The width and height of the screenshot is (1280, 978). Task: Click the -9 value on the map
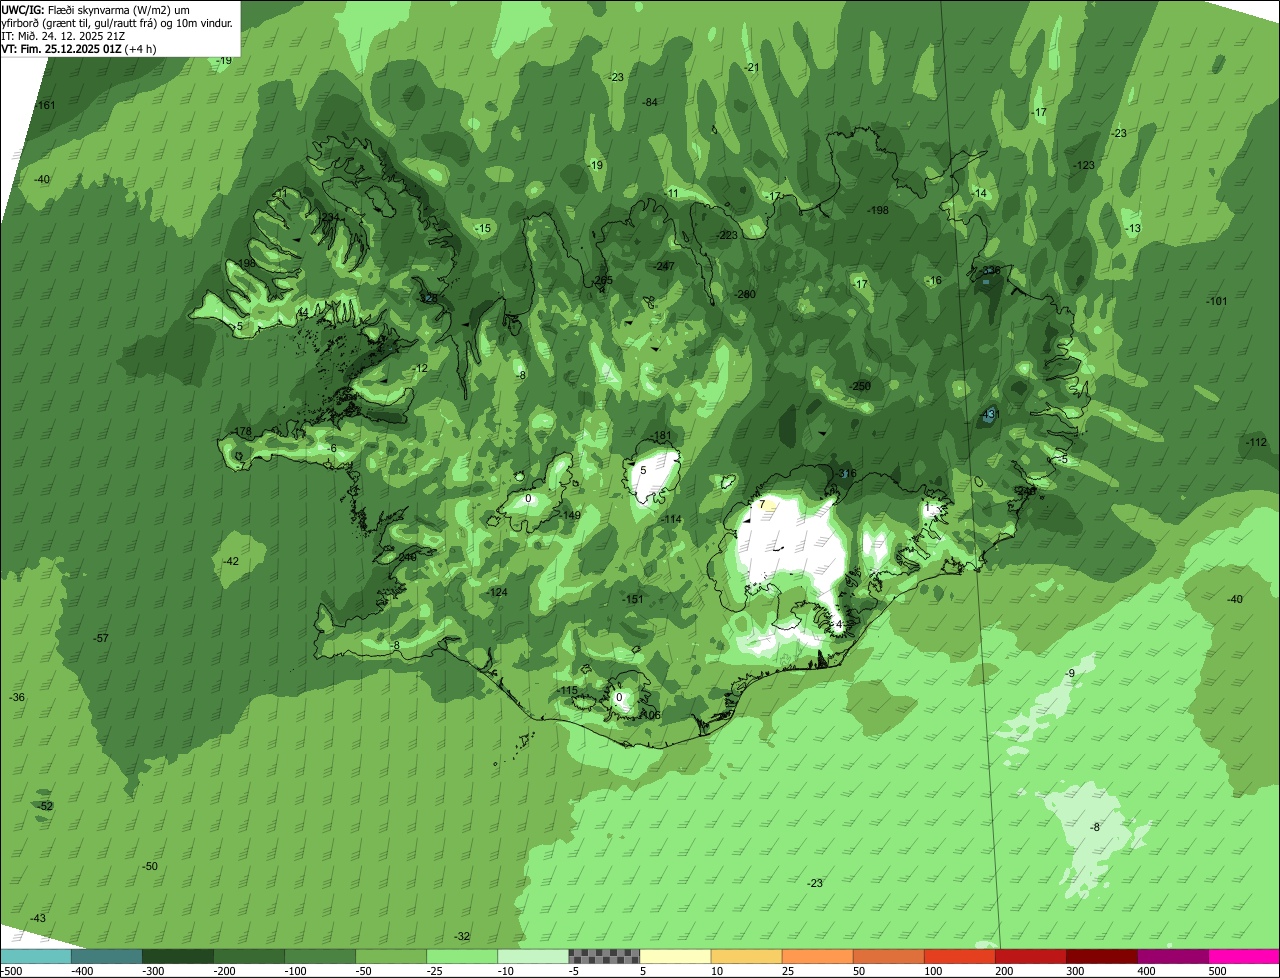[x=1071, y=673]
